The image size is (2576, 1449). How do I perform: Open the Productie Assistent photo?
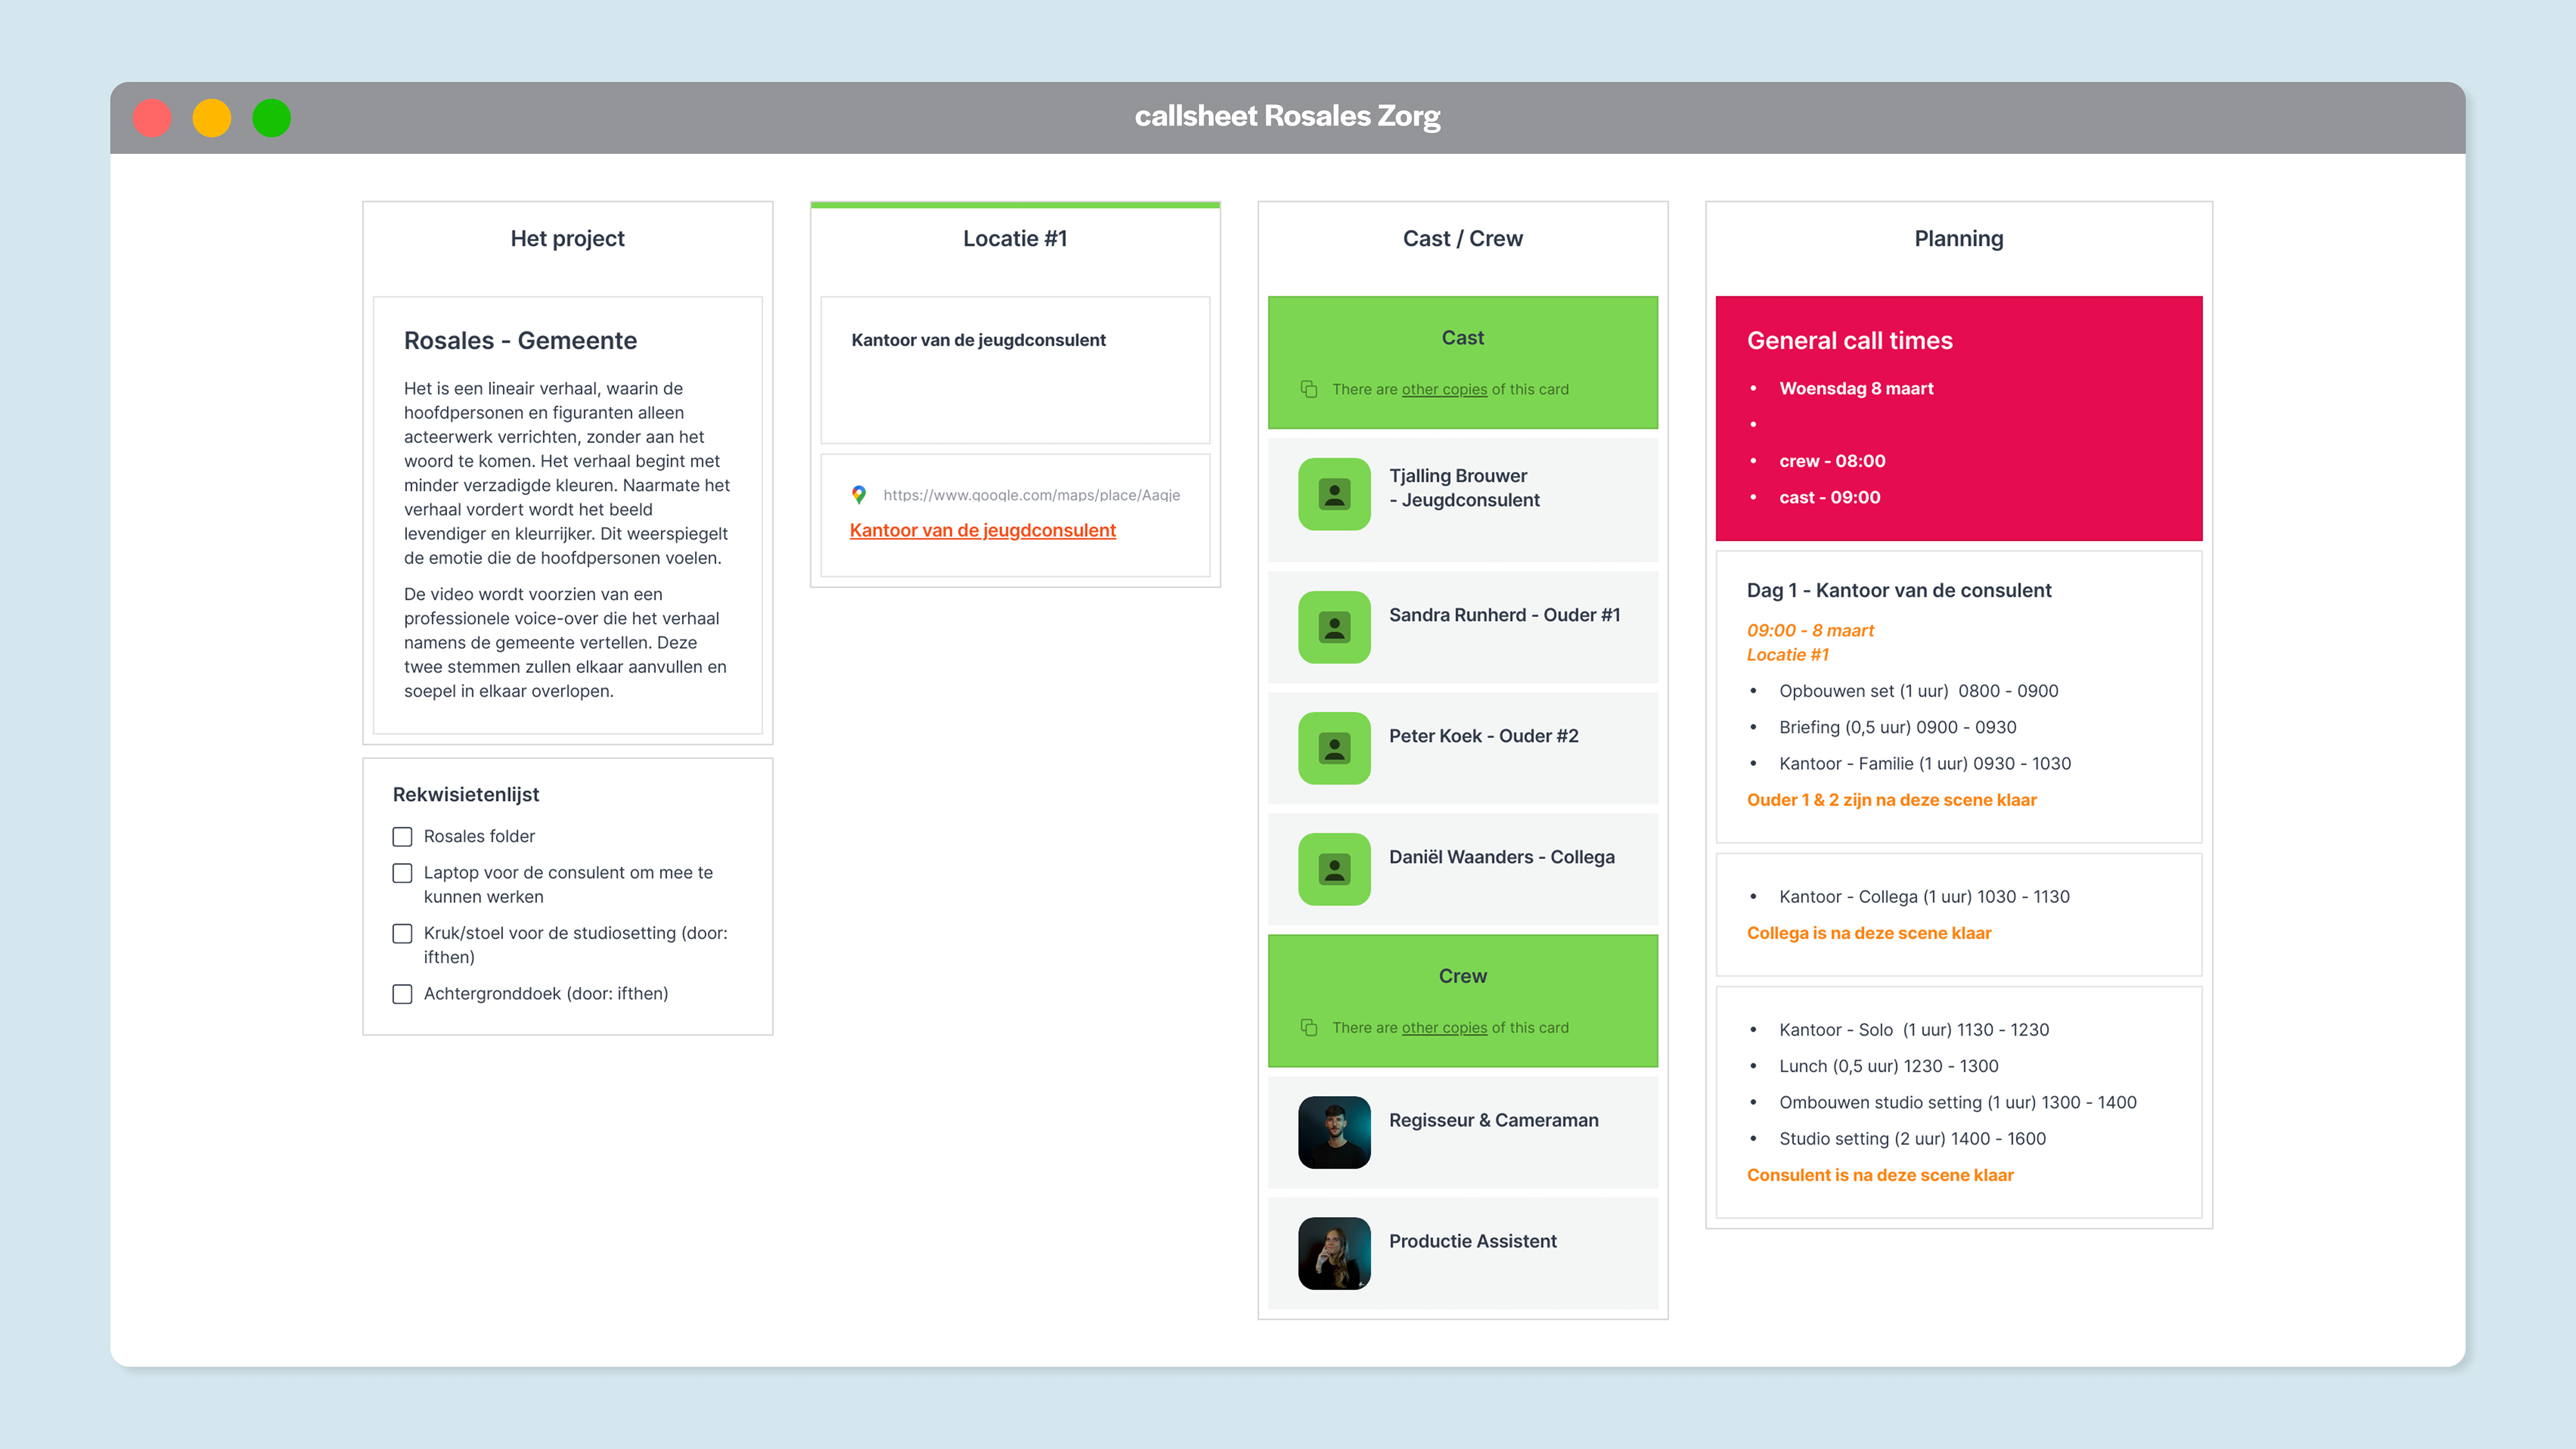[x=1334, y=1253]
